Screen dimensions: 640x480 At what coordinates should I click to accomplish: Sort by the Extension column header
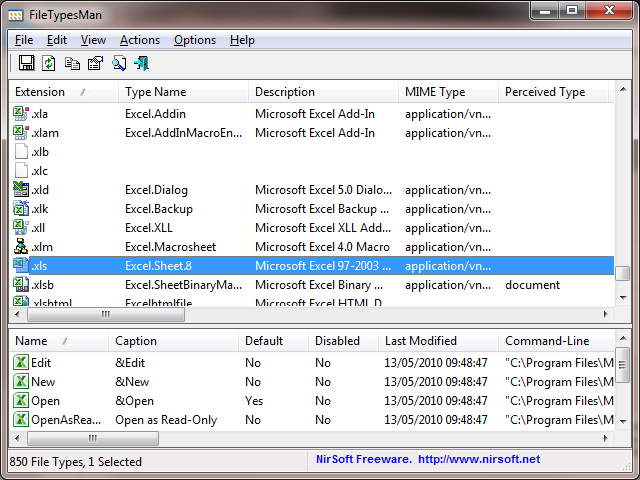pyautogui.click(x=64, y=92)
